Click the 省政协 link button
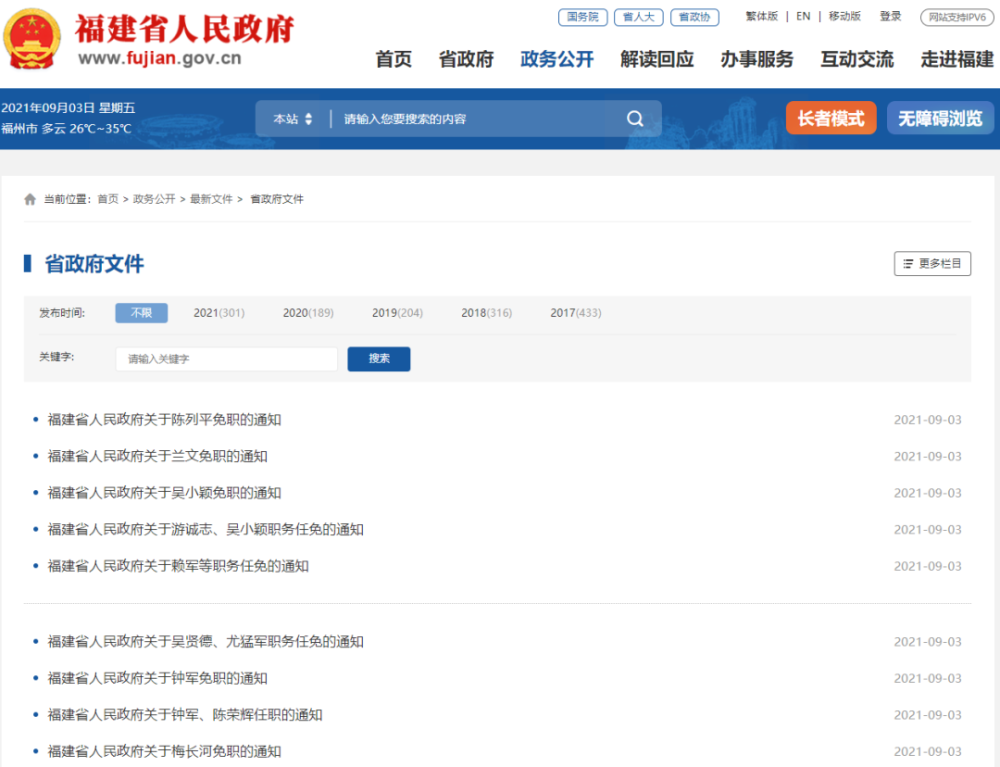1000x767 pixels. pos(695,17)
